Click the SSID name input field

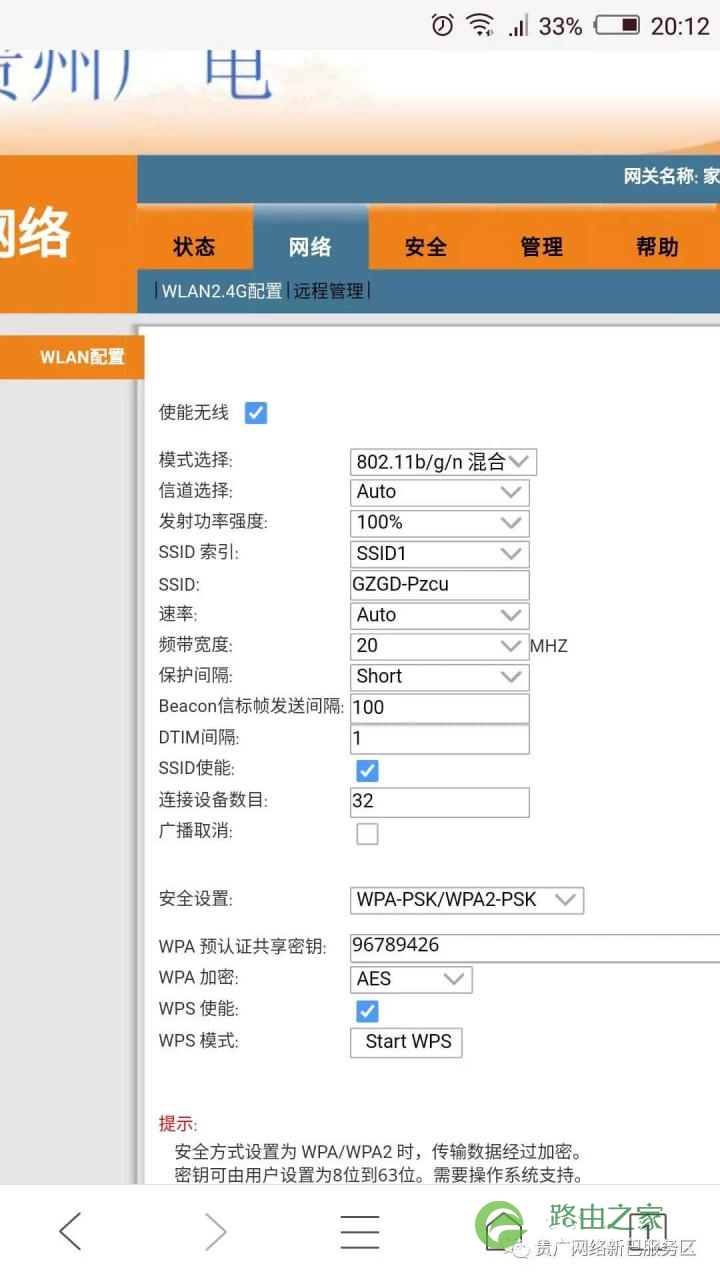tap(439, 585)
